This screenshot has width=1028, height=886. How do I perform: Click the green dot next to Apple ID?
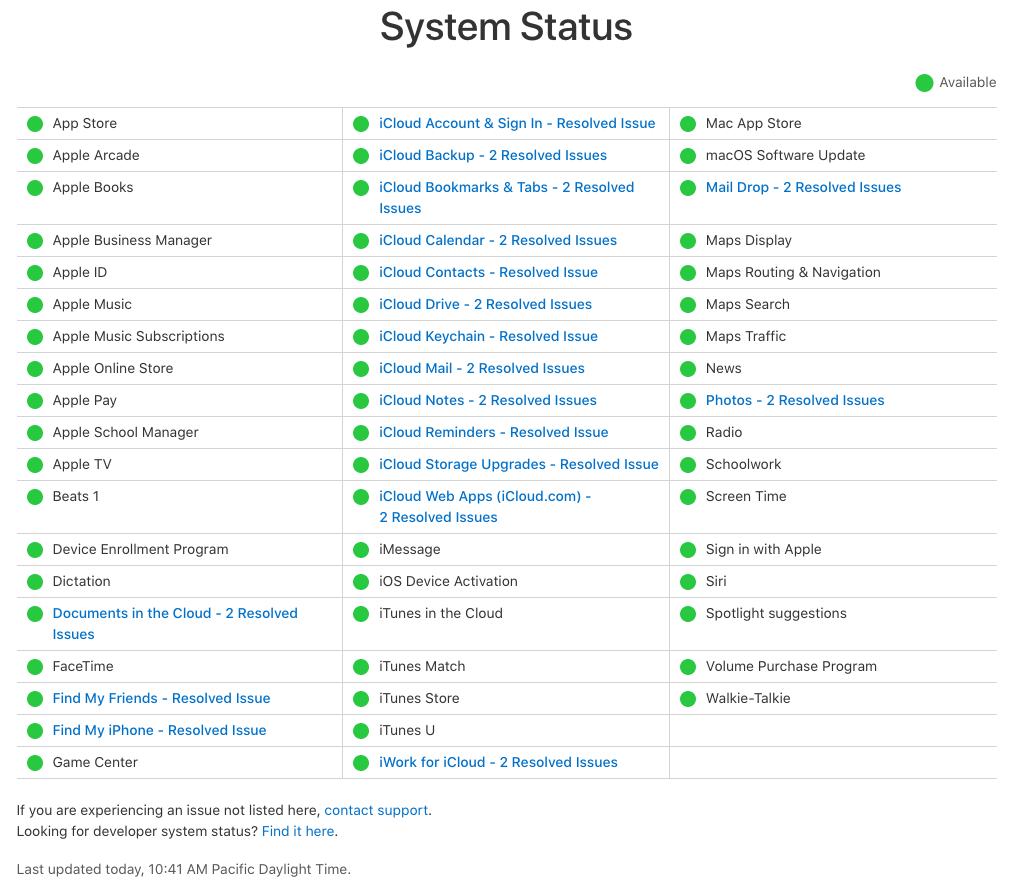[x=35, y=273]
